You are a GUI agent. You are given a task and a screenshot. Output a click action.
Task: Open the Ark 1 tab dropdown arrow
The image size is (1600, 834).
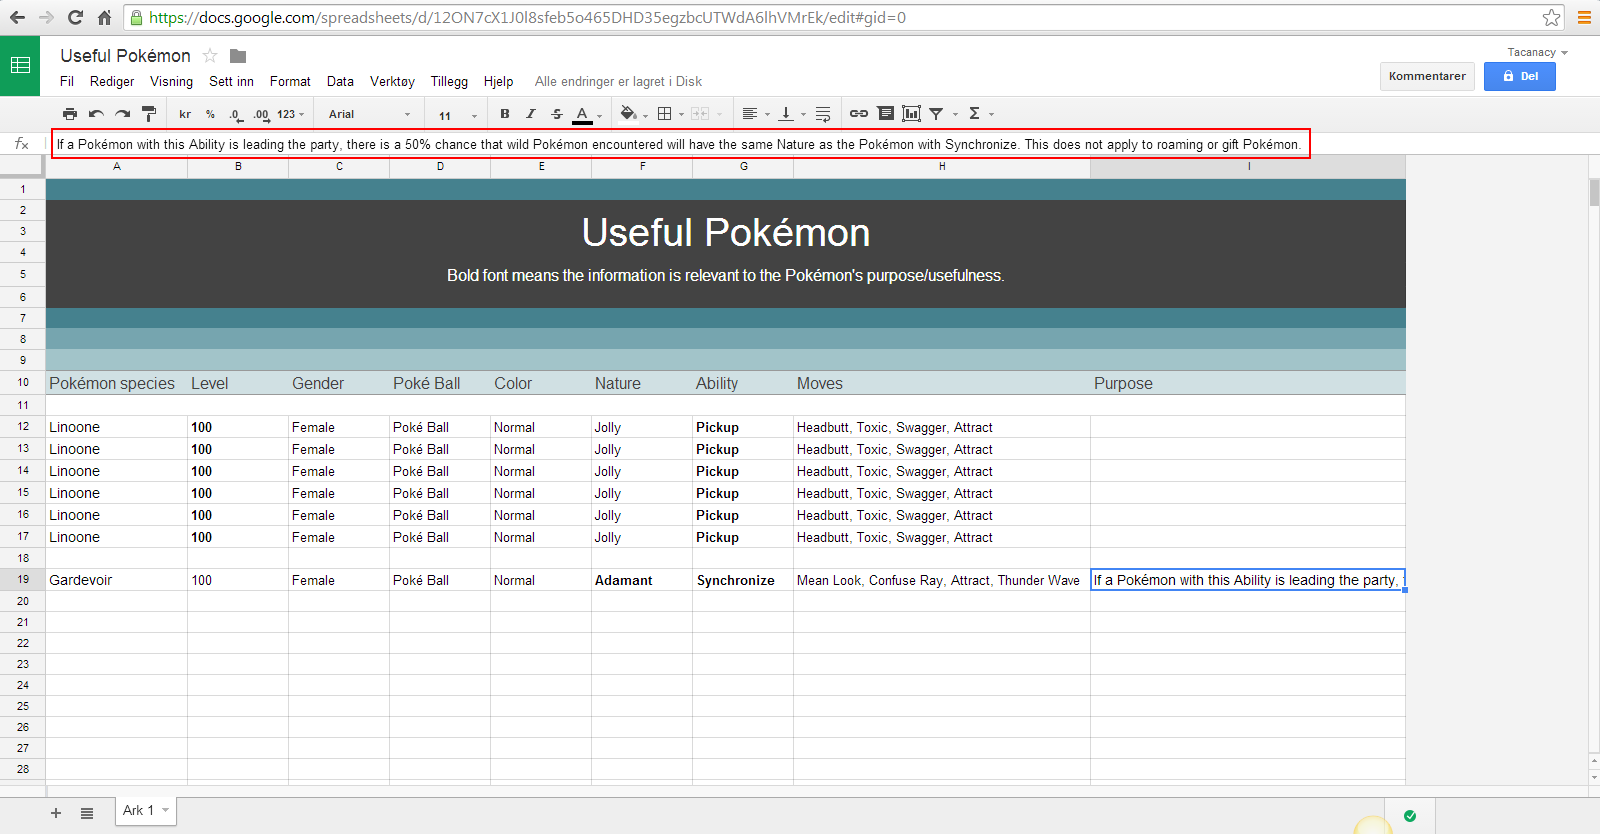(x=166, y=810)
